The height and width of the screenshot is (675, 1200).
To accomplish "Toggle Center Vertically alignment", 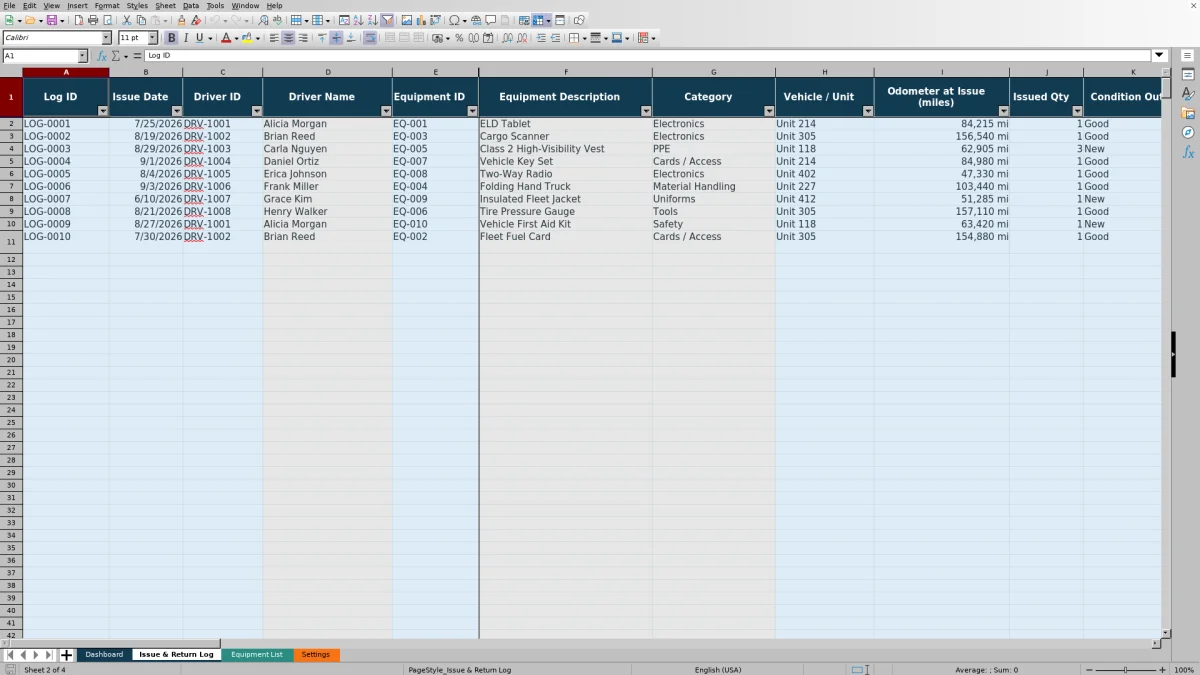I will pyautogui.click(x=336, y=38).
